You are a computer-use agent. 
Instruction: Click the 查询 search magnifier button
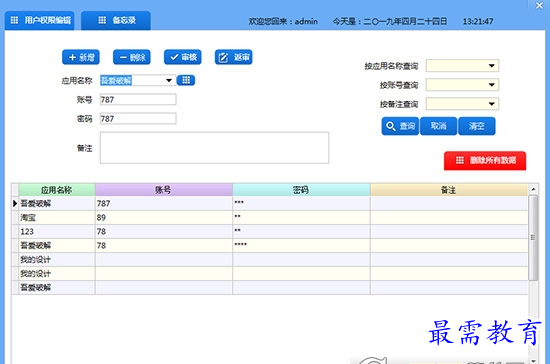pyautogui.click(x=400, y=126)
